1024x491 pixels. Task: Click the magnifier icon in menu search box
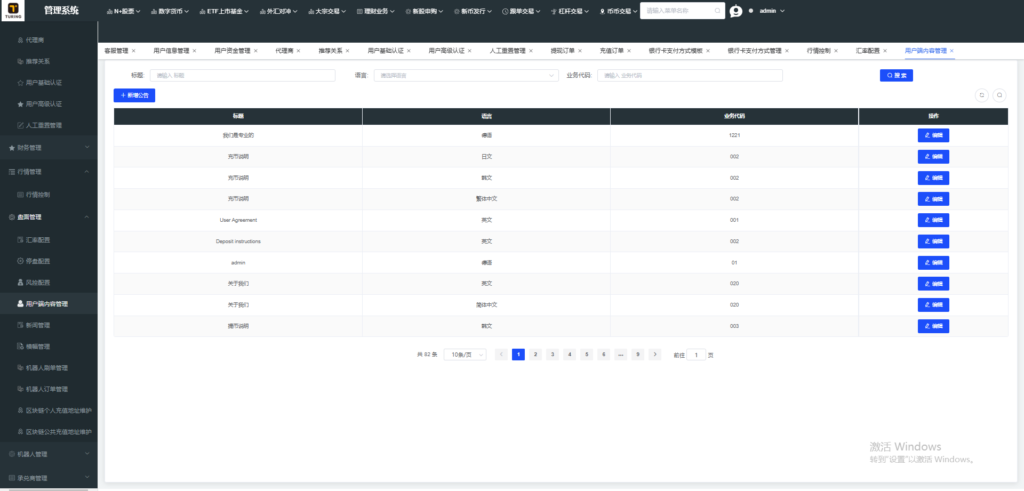[x=717, y=11]
